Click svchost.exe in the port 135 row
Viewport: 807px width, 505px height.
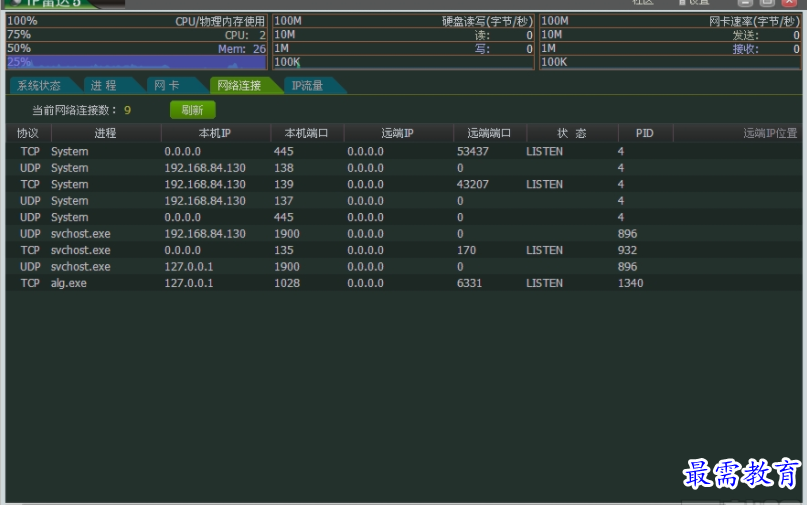(x=80, y=250)
